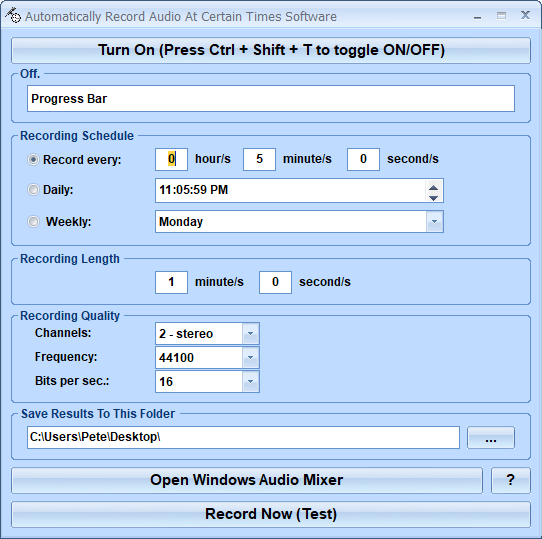The height and width of the screenshot is (539, 542).
Task: Click the Channels: label
Action: [63, 333]
